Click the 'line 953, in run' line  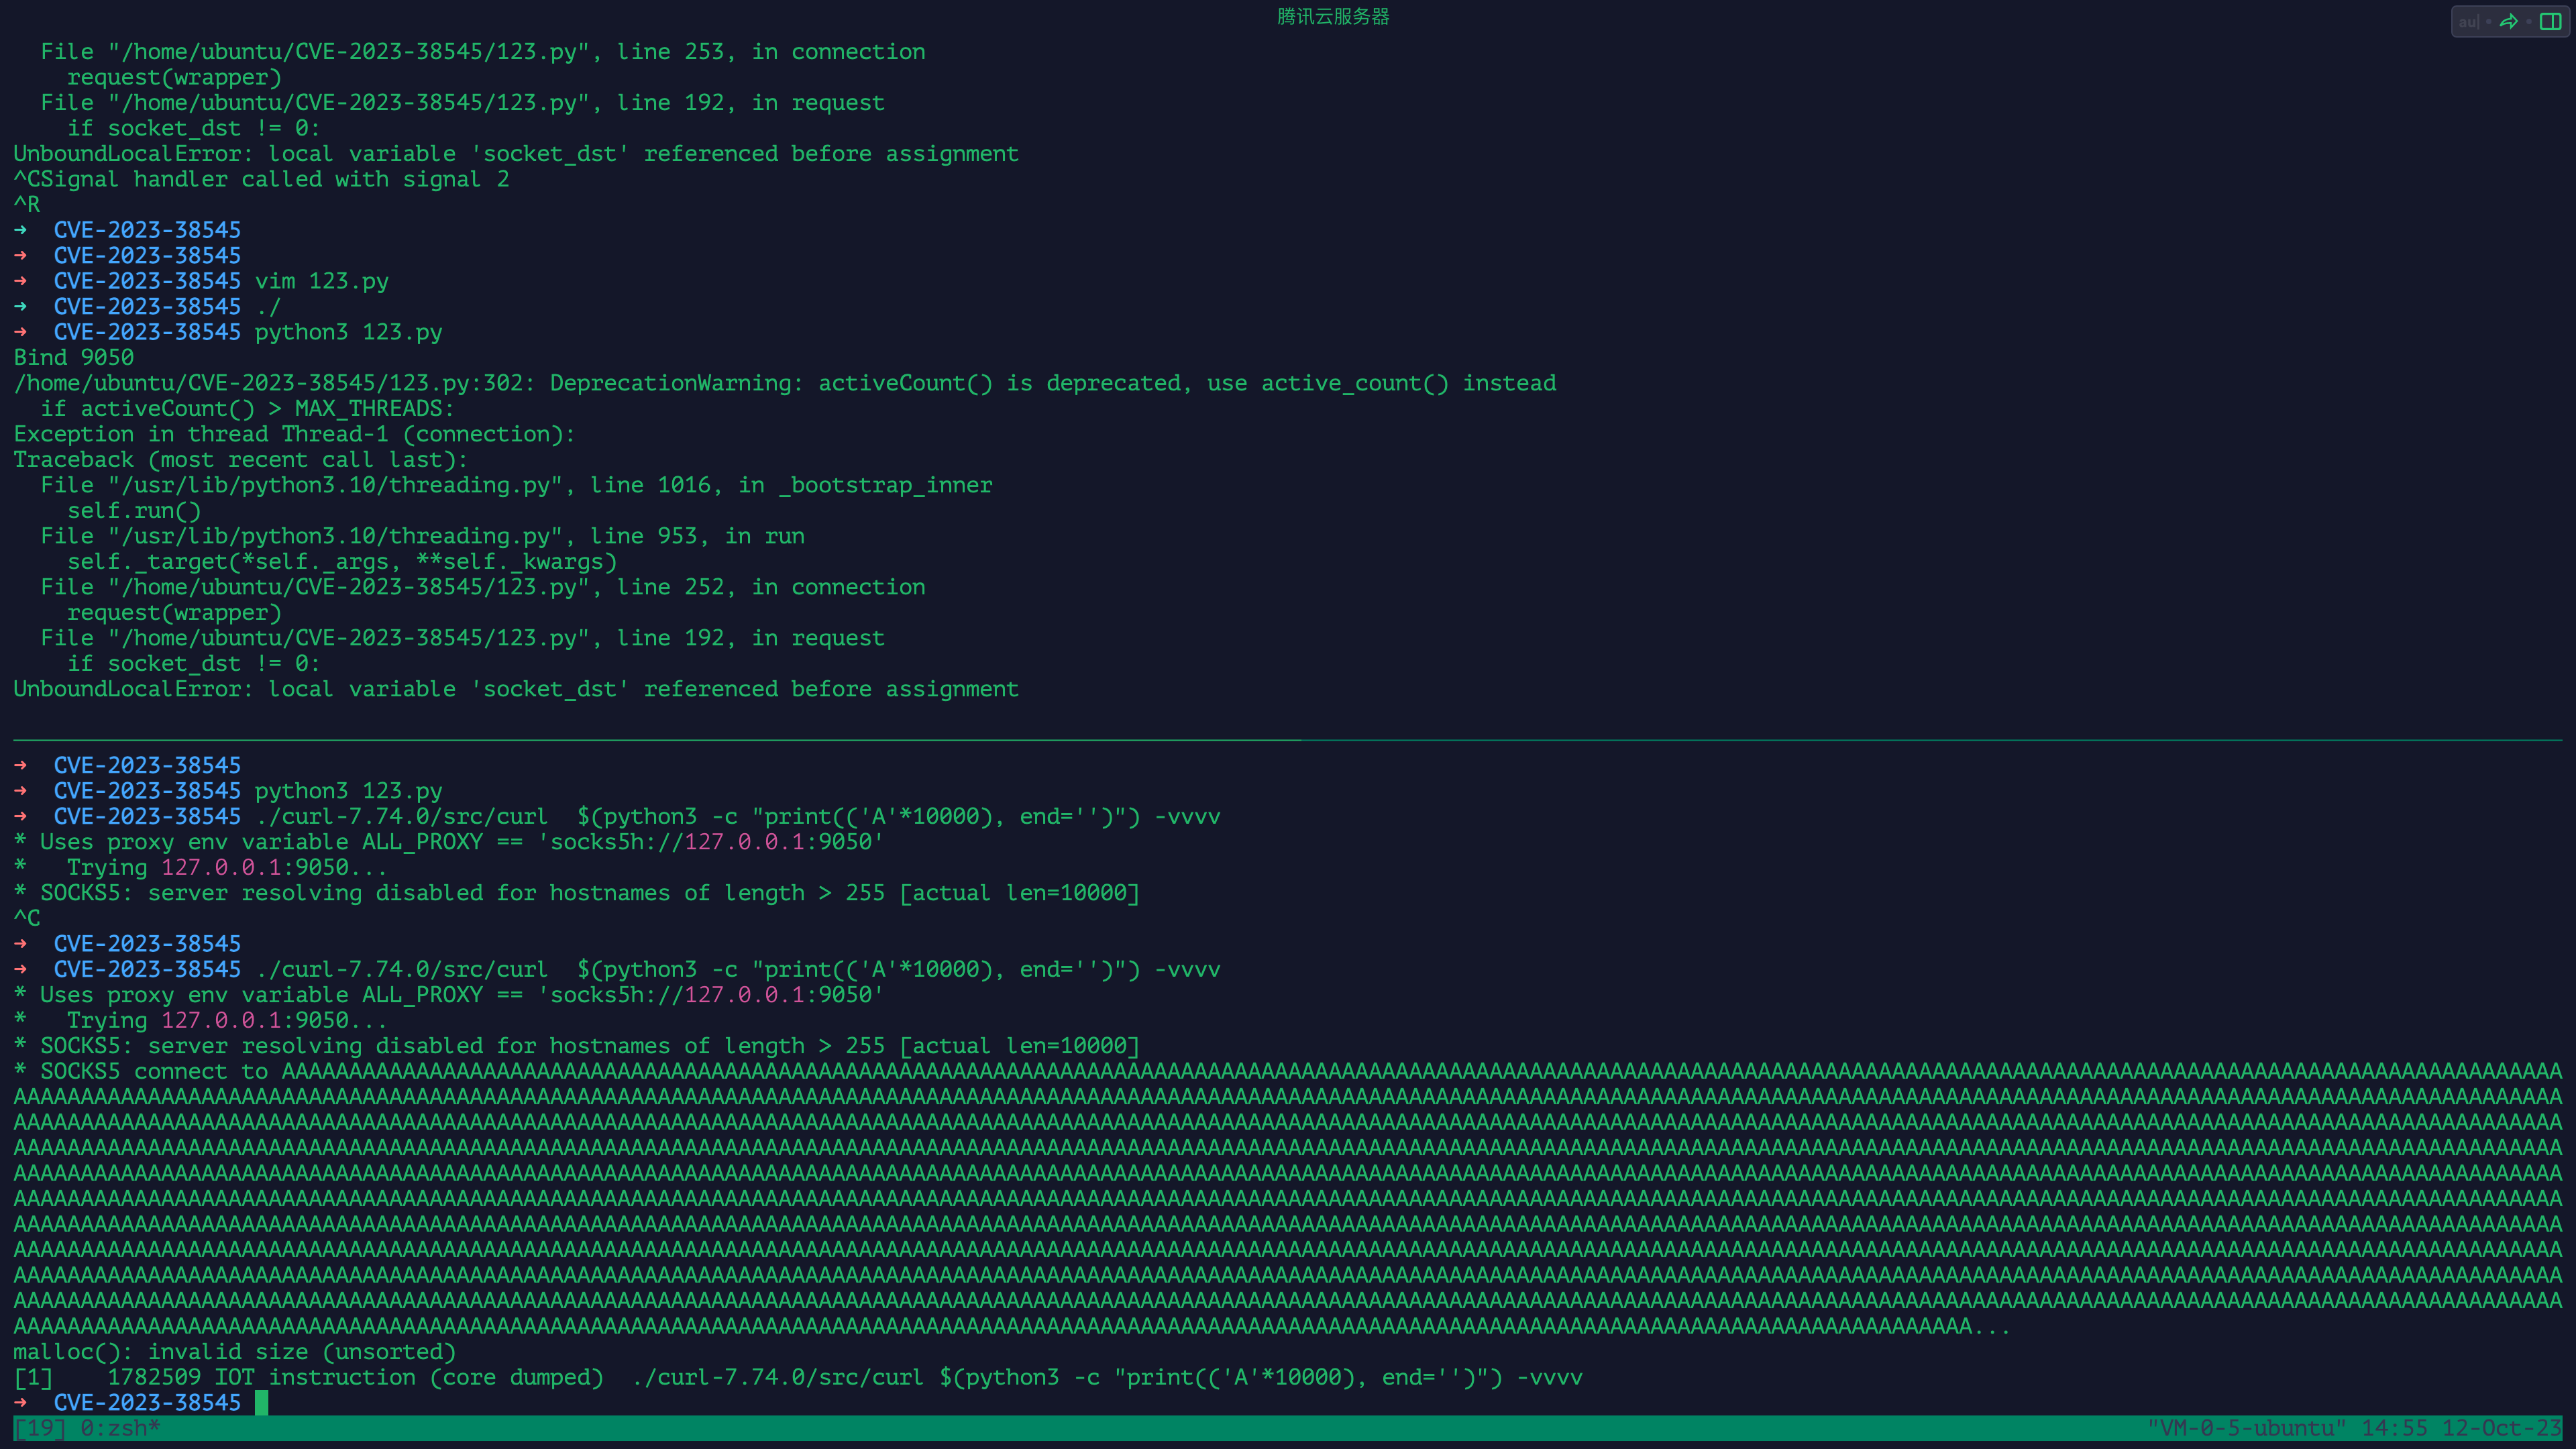click(422, 536)
